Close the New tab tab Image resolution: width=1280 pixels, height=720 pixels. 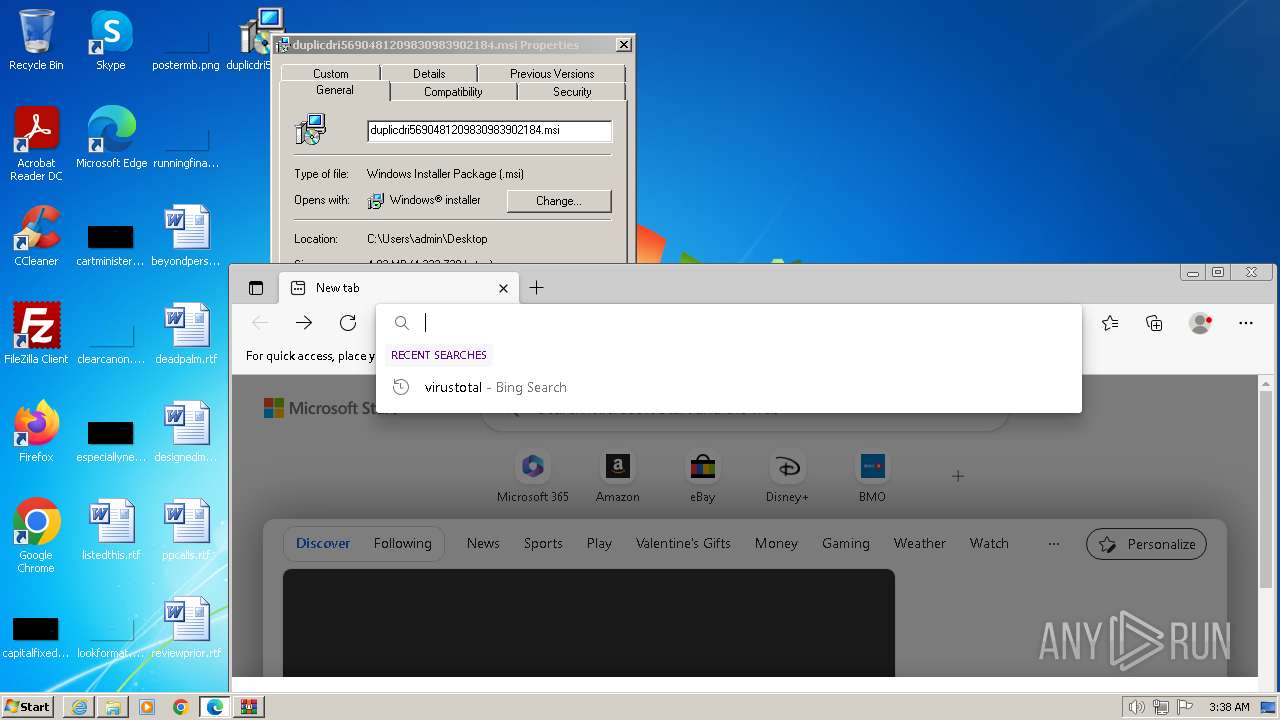[x=503, y=288]
